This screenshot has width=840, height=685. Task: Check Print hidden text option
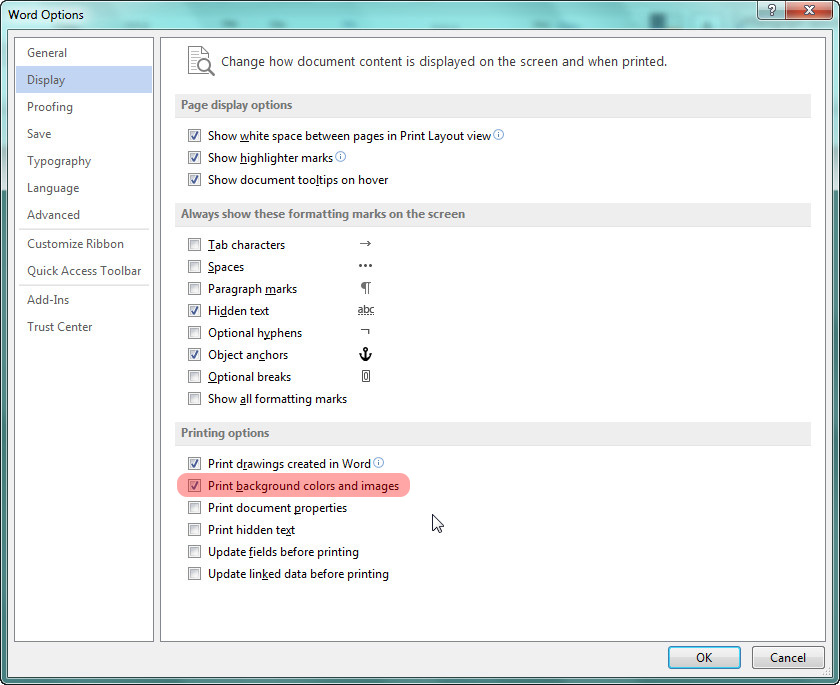(194, 530)
